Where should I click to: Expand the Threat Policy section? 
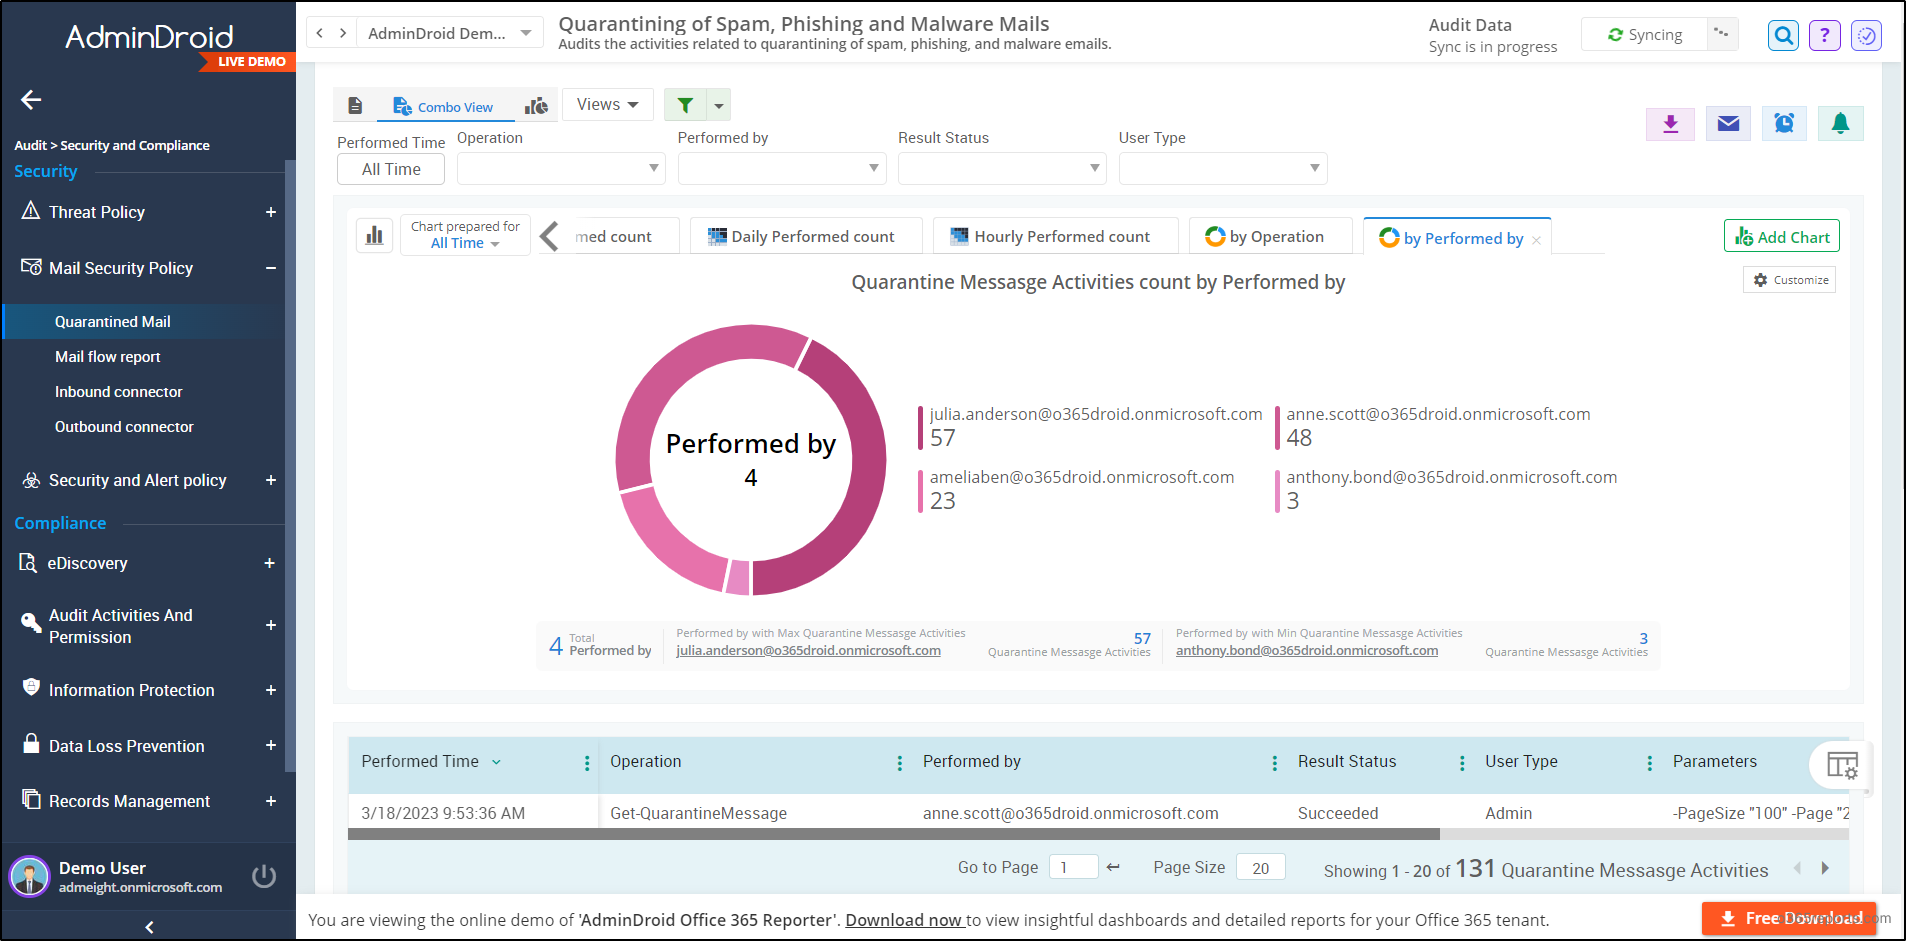[x=269, y=212]
